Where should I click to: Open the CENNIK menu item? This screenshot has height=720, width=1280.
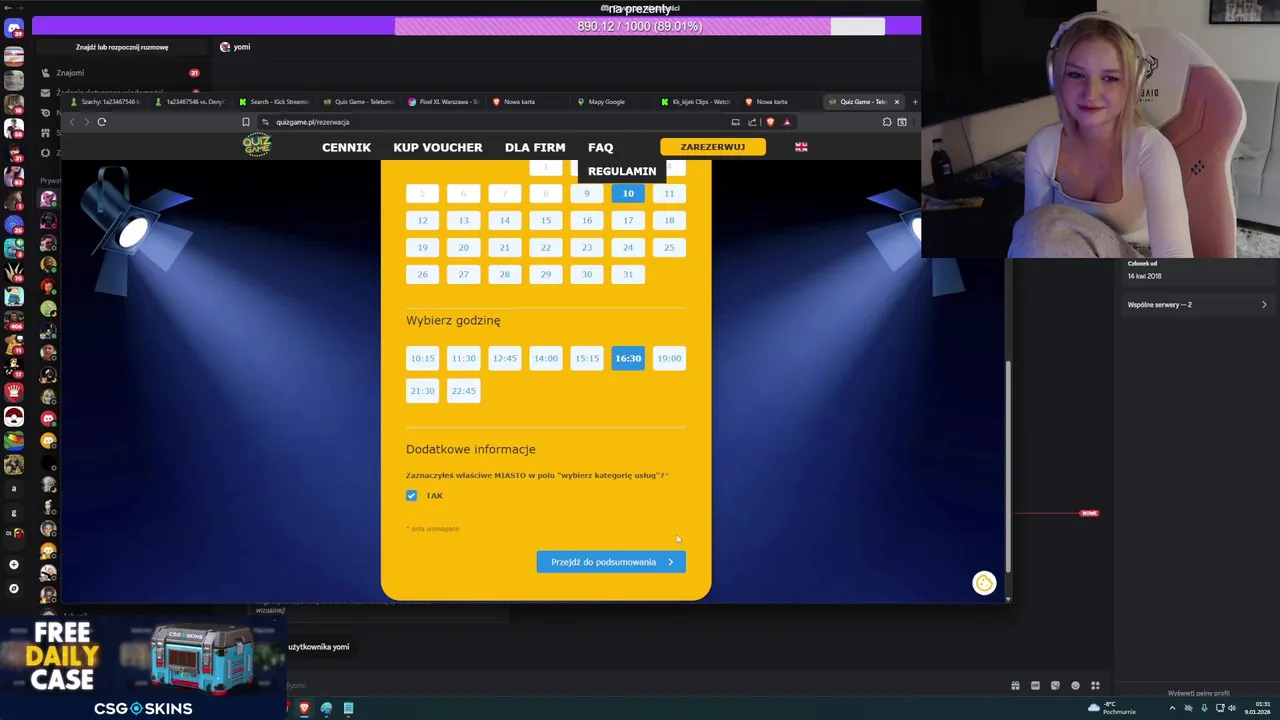(x=346, y=147)
